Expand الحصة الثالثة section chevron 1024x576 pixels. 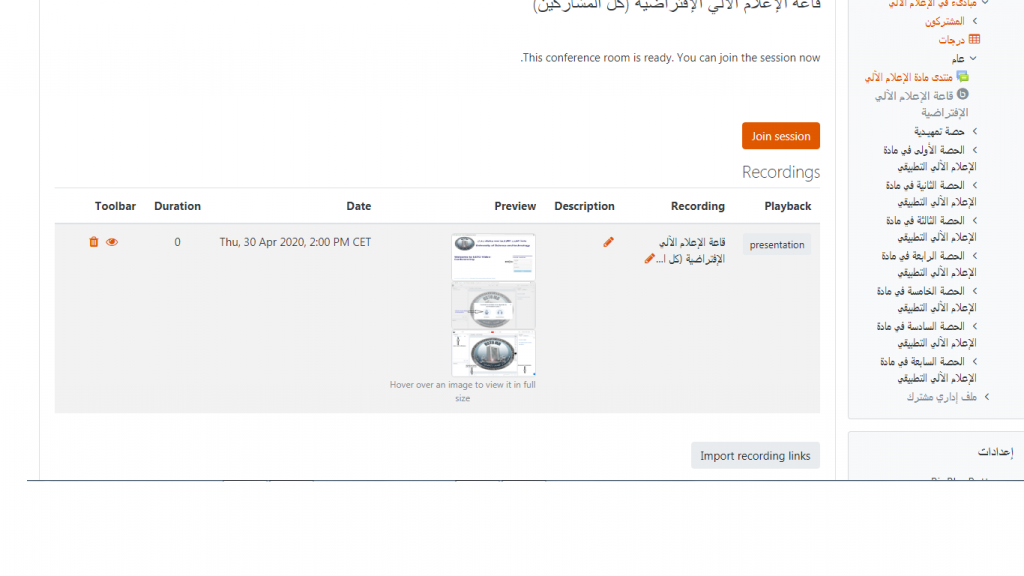point(975,220)
